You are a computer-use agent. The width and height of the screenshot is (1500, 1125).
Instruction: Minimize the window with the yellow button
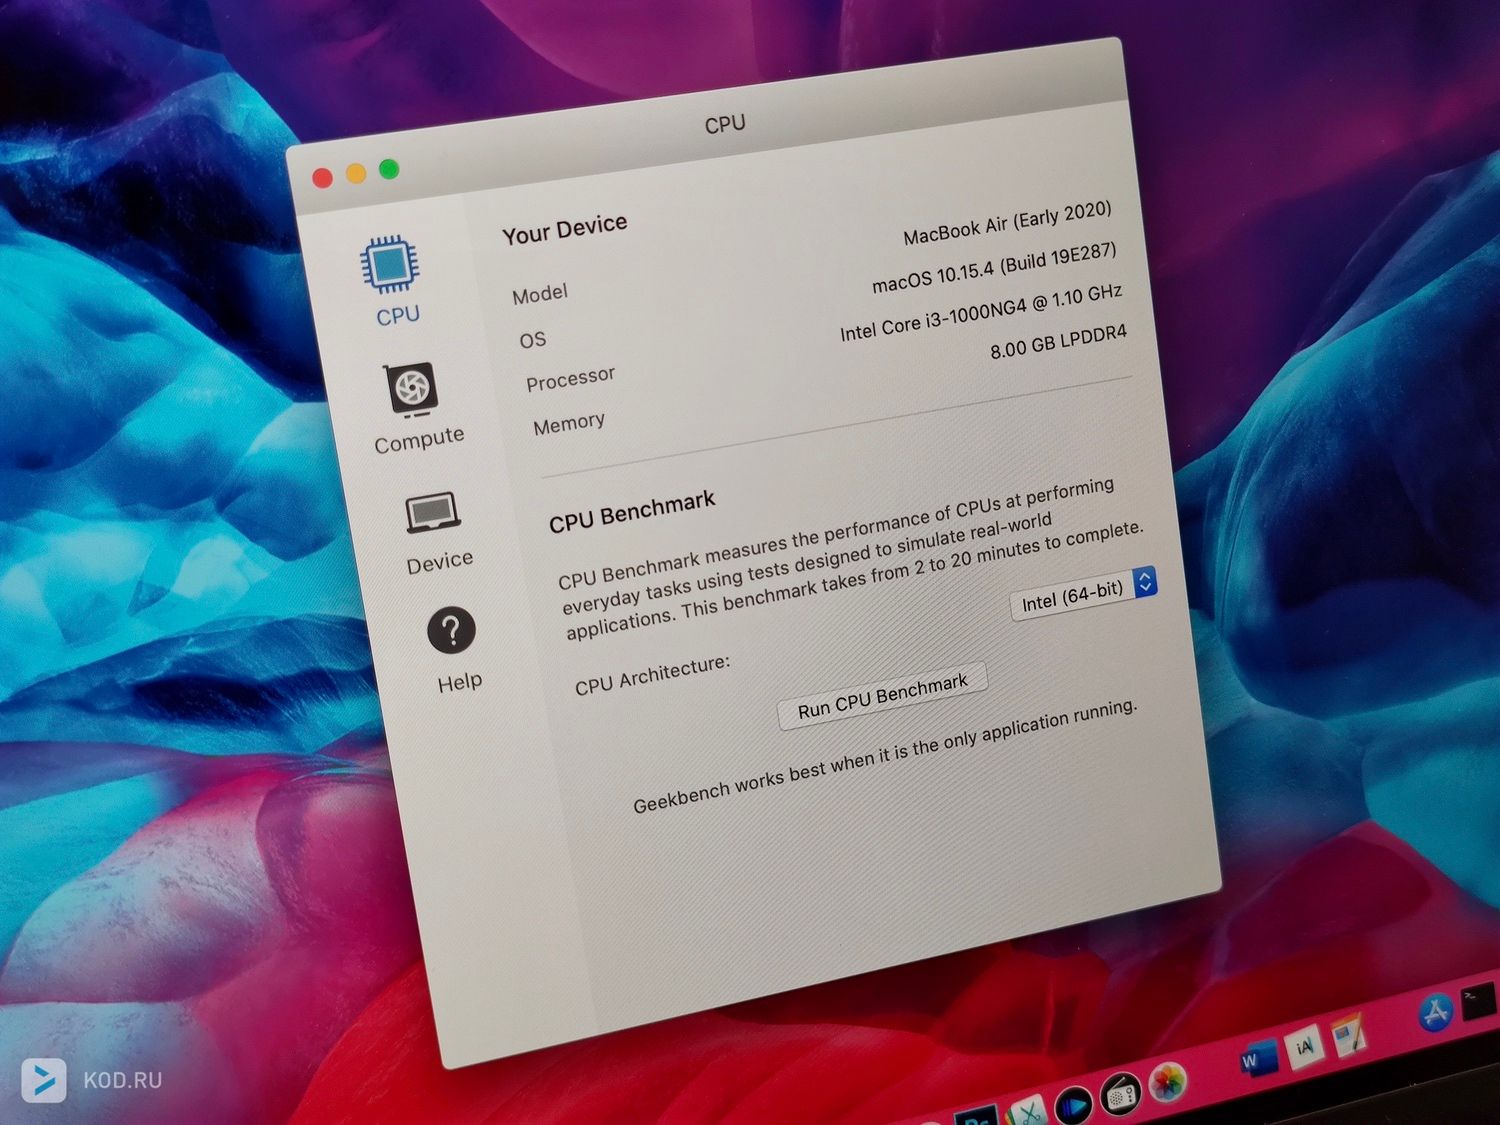pyautogui.click(x=356, y=173)
